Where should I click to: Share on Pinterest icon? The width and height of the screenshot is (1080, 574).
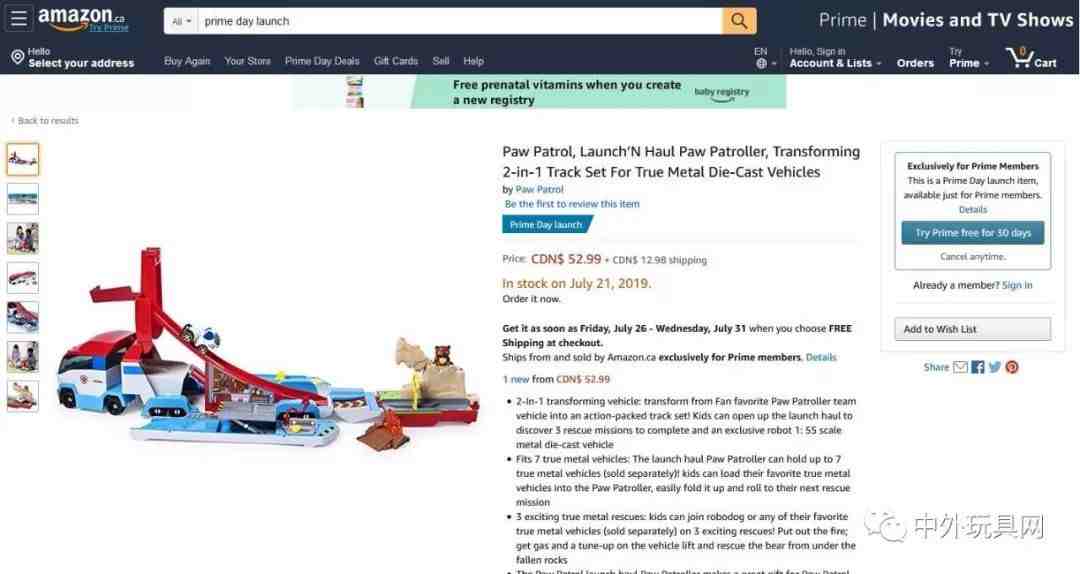[x=1012, y=367]
